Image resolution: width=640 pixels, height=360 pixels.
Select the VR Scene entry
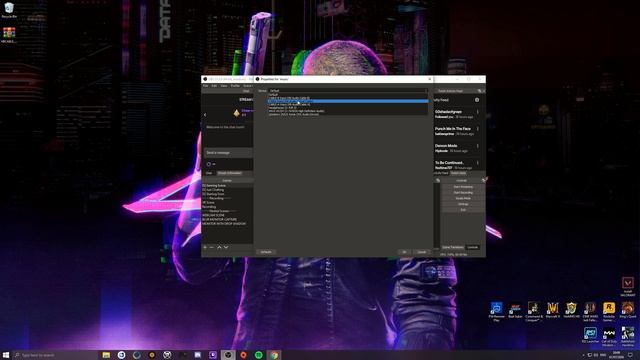coord(227,202)
